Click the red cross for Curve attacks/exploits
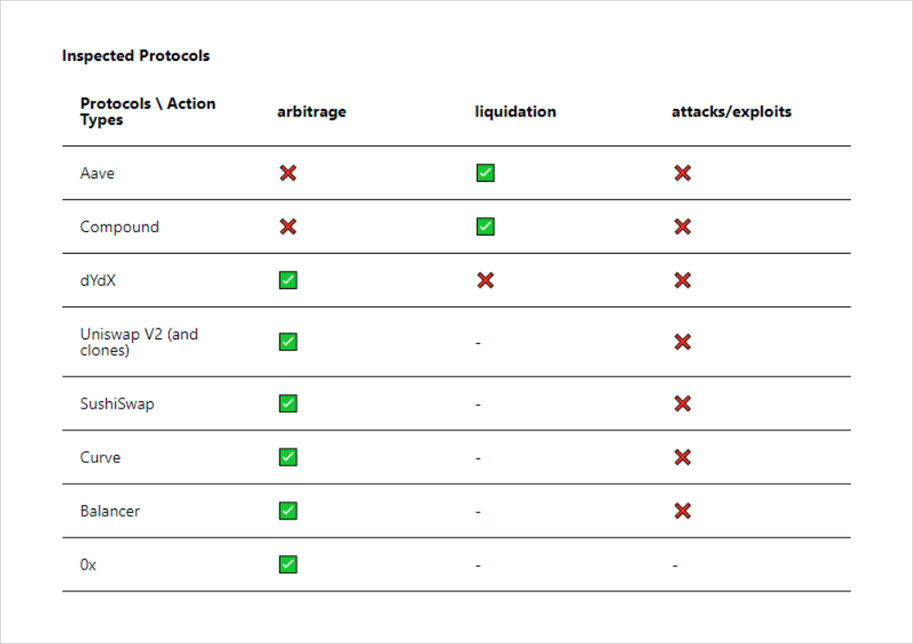 point(682,458)
